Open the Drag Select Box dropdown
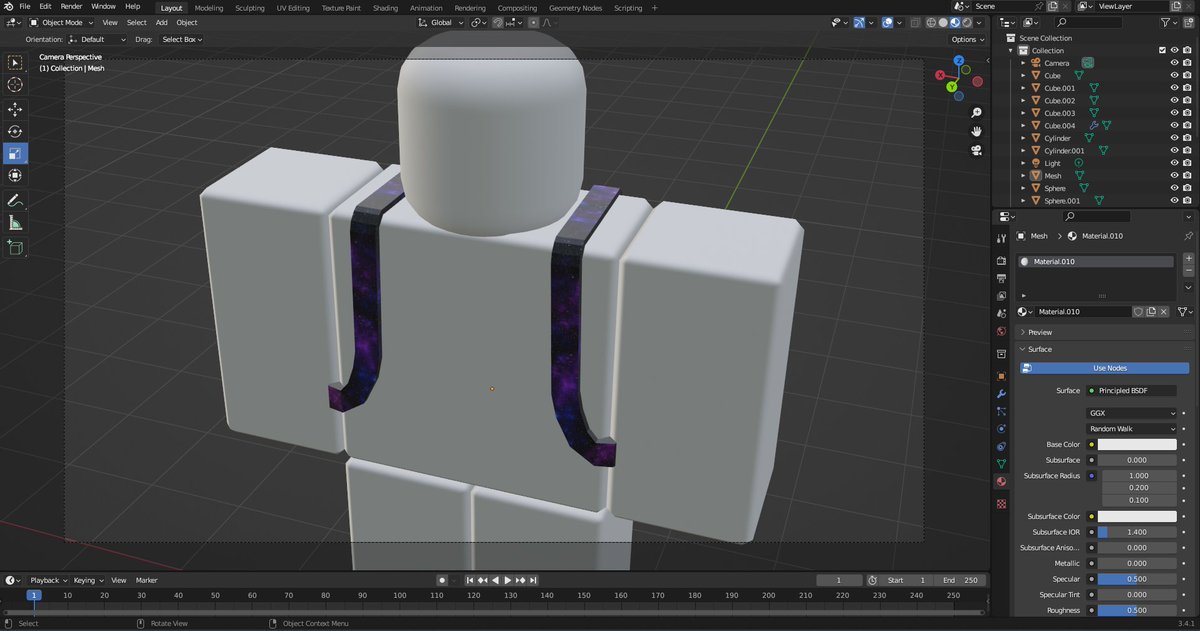This screenshot has height=631, width=1200. pos(182,39)
